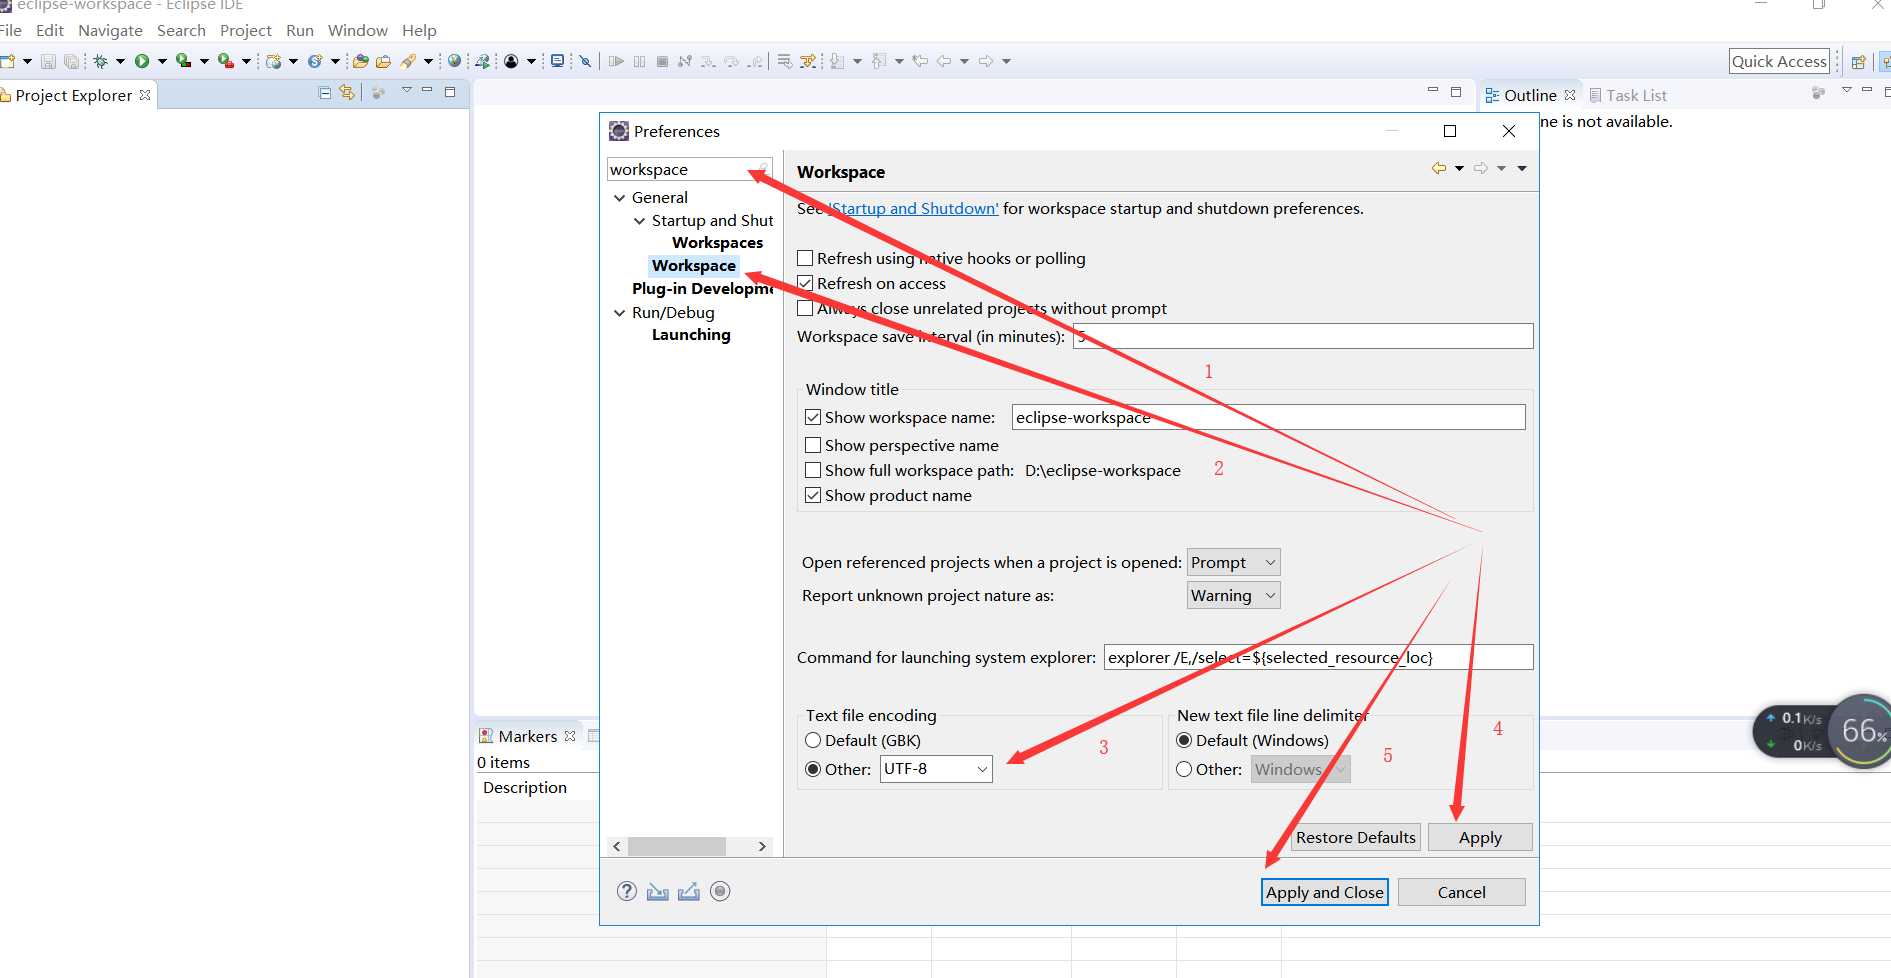The width and height of the screenshot is (1891, 978).
Task: Click the Cancel button in Preferences
Action: (x=1461, y=892)
